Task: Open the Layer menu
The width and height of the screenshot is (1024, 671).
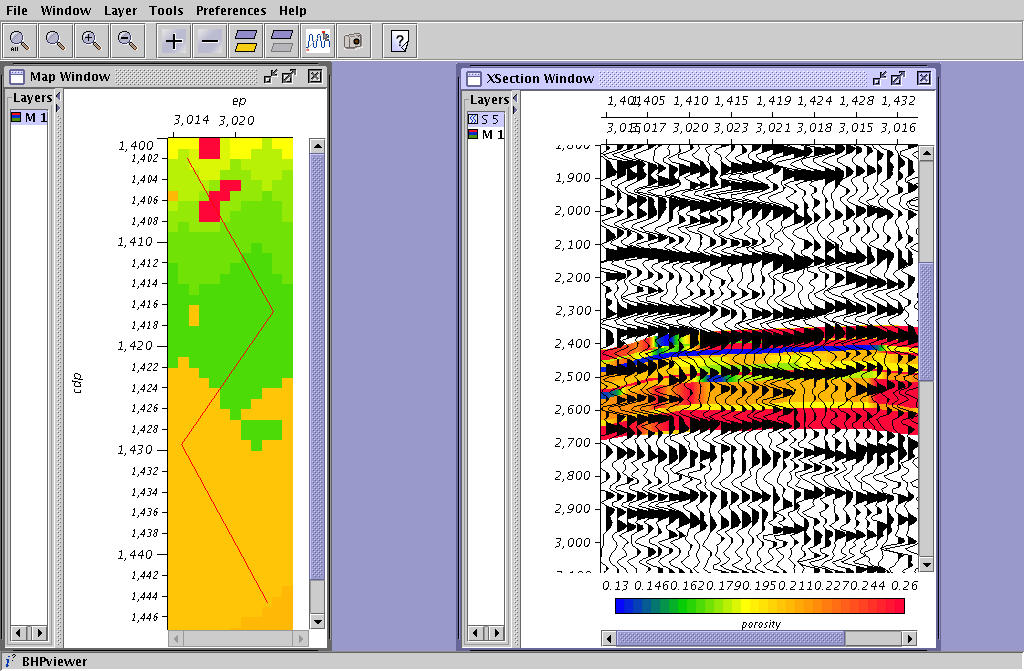Action: coord(120,10)
